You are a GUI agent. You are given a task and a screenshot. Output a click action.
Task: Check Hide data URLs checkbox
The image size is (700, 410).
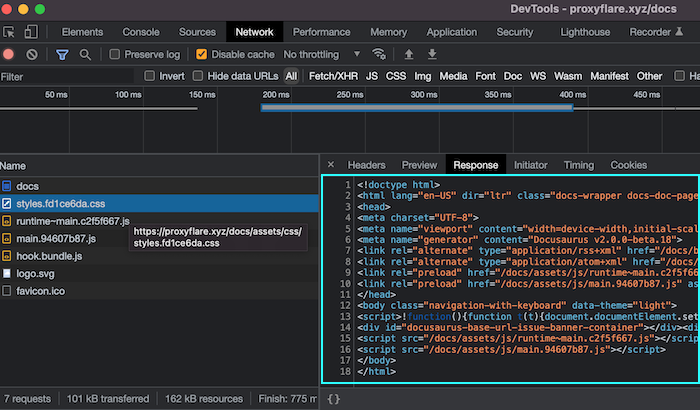click(198, 76)
